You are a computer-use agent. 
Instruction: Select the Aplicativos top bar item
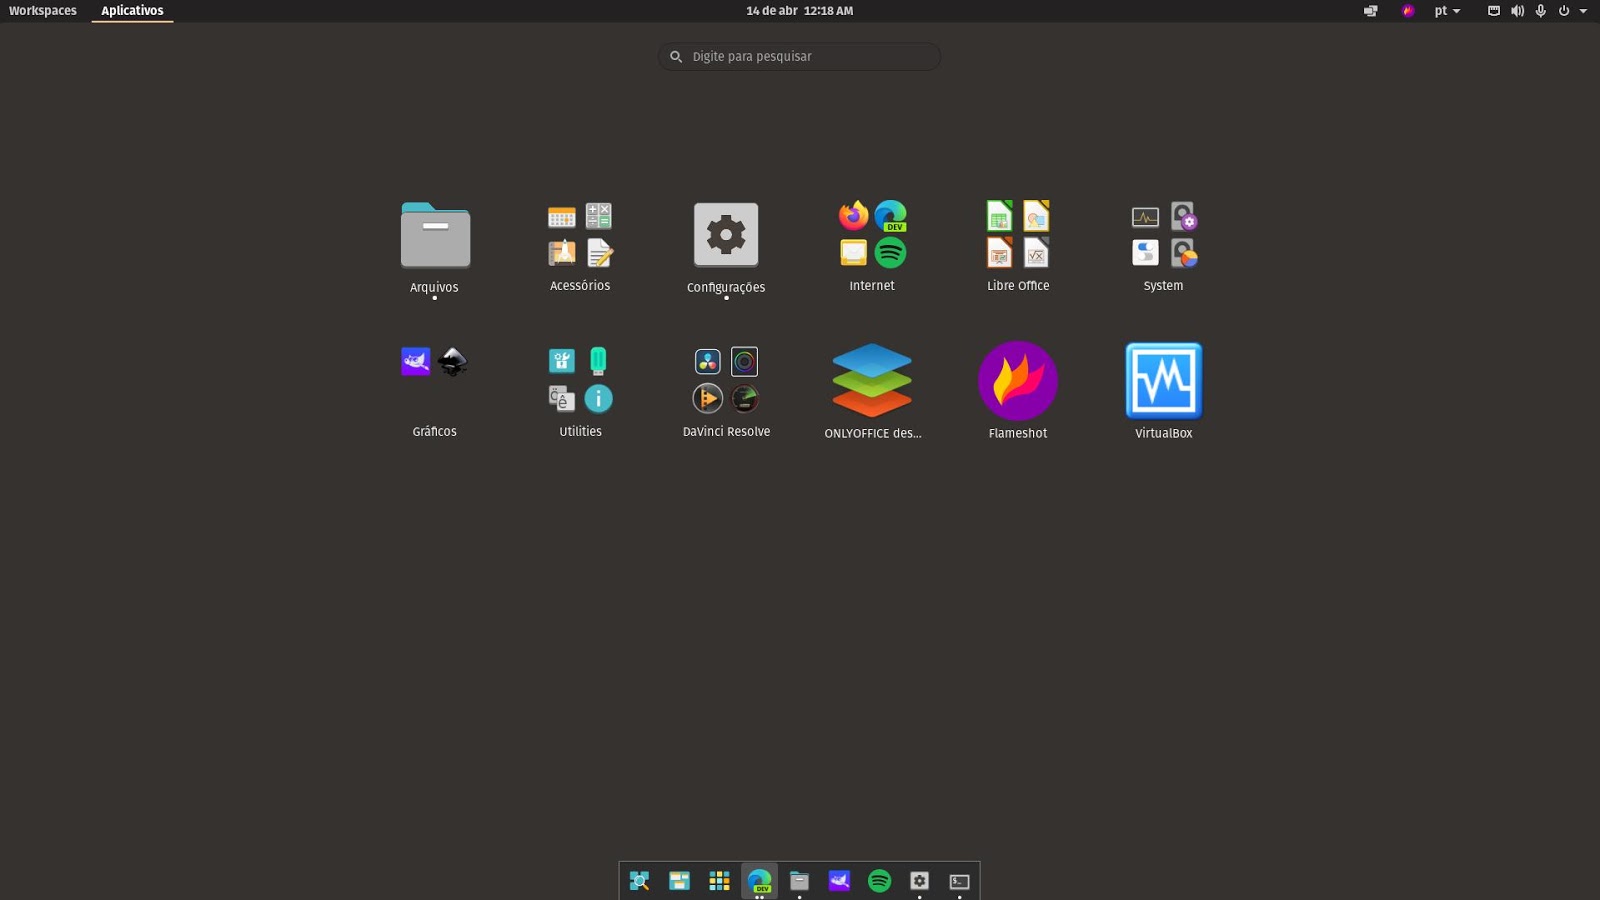coord(132,11)
